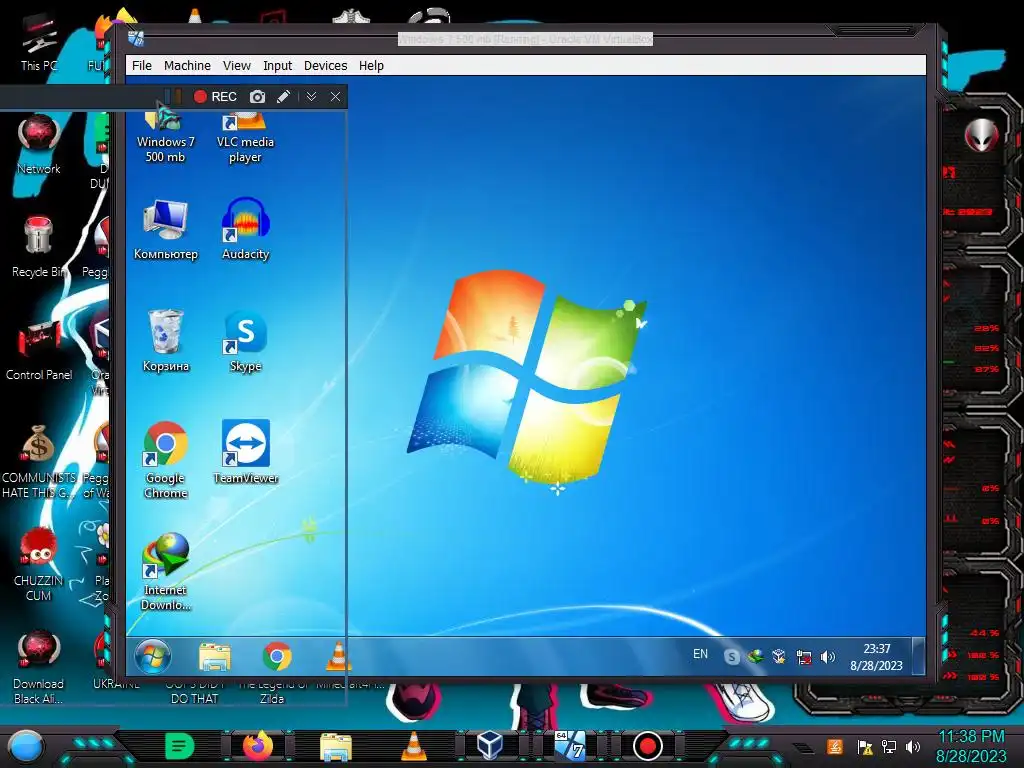Screen dimensions: 1024x768
Task: Expand the recorder toolbar double-chevron
Action: tap(312, 97)
